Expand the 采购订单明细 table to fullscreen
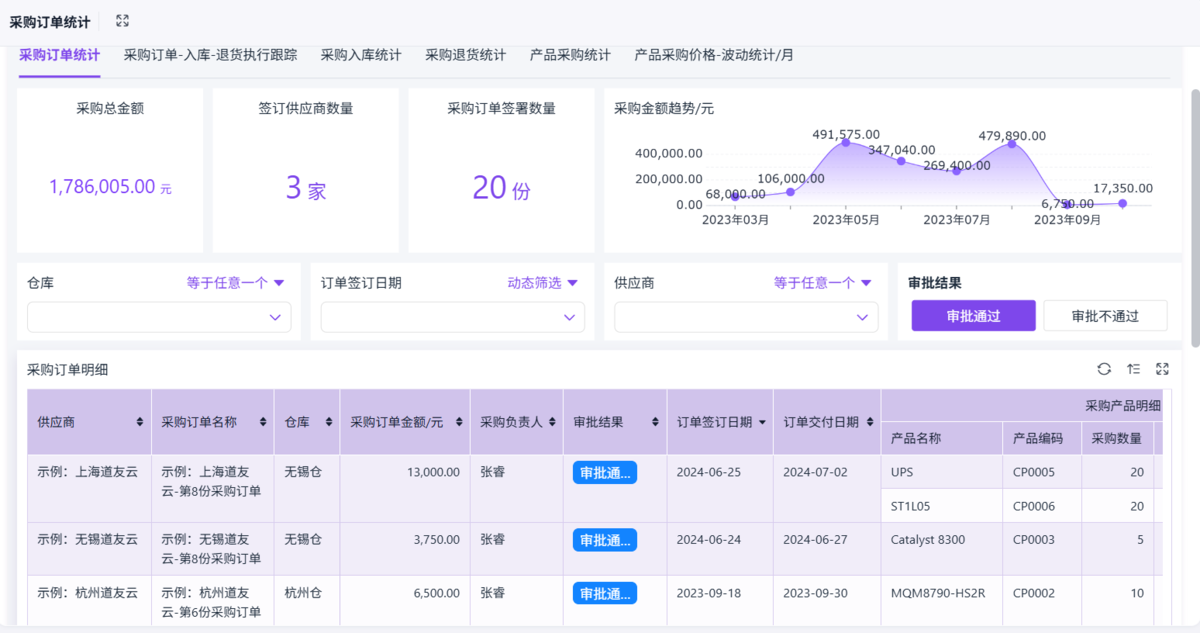Image resolution: width=1200 pixels, height=633 pixels. point(1162,369)
